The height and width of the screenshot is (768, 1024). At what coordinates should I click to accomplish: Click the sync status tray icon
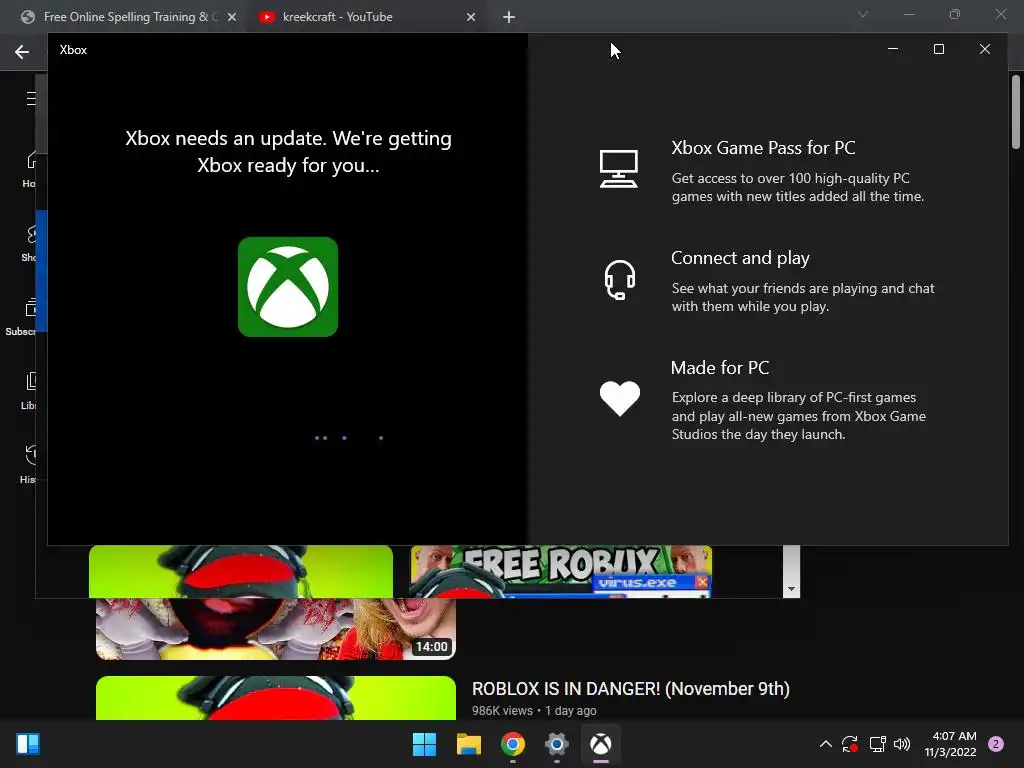click(850, 744)
